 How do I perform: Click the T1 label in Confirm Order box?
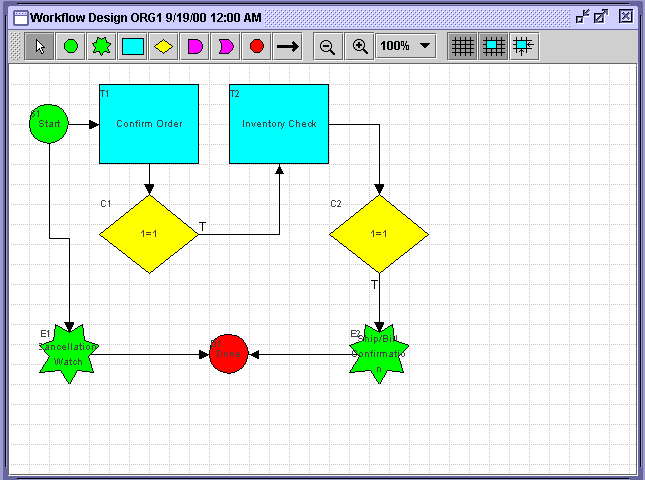[104, 94]
